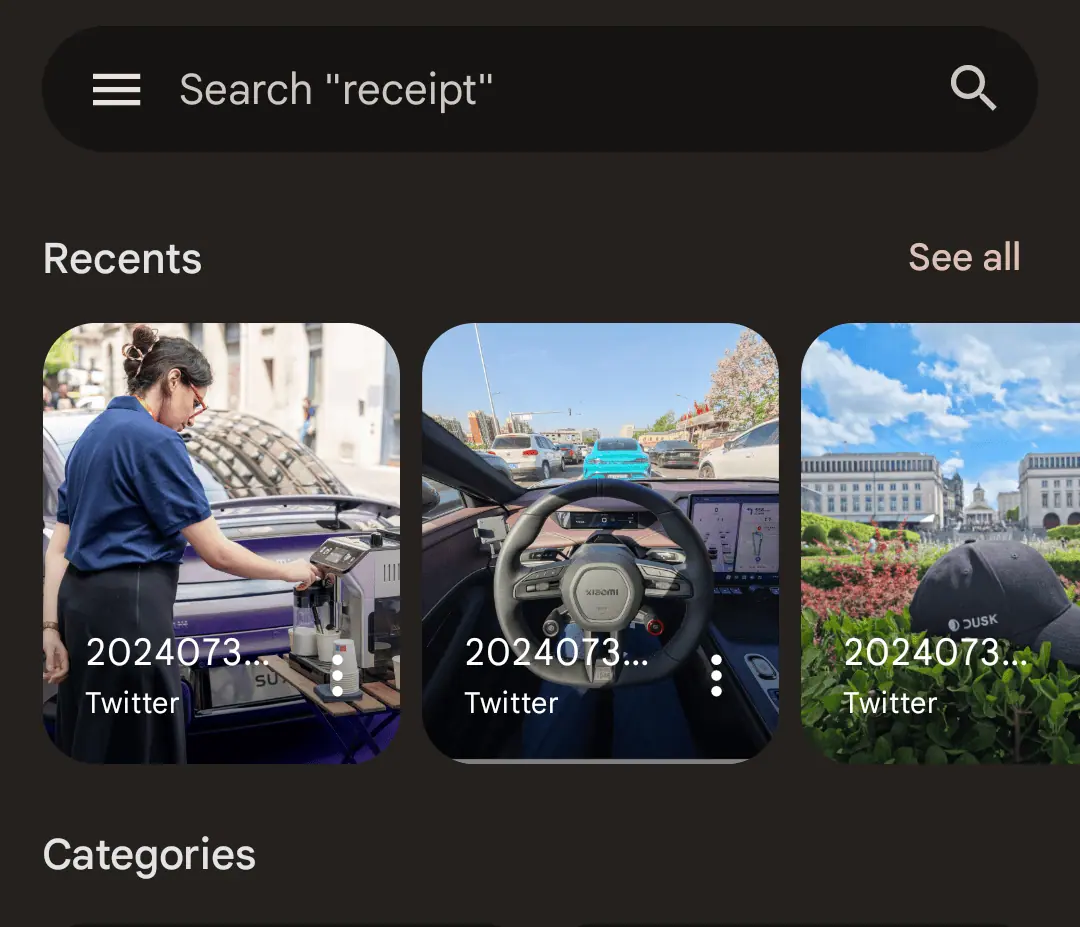Open the Dusk cap garden photo

[940, 543]
